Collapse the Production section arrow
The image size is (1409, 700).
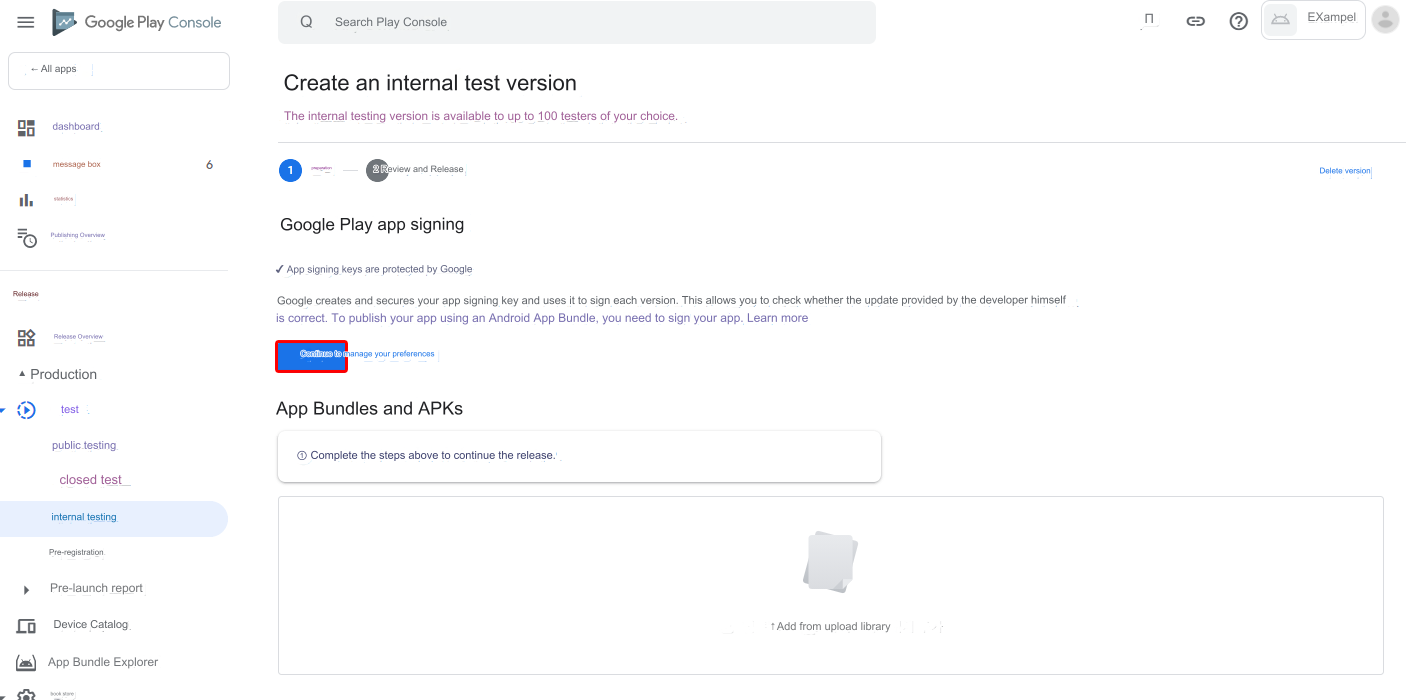(x=22, y=373)
